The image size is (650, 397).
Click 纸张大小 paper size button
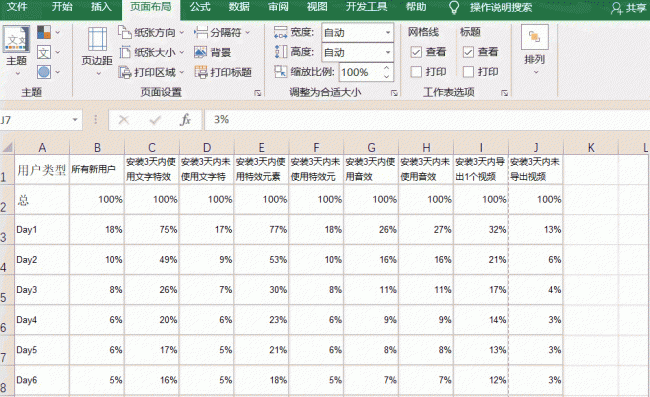click(150, 52)
